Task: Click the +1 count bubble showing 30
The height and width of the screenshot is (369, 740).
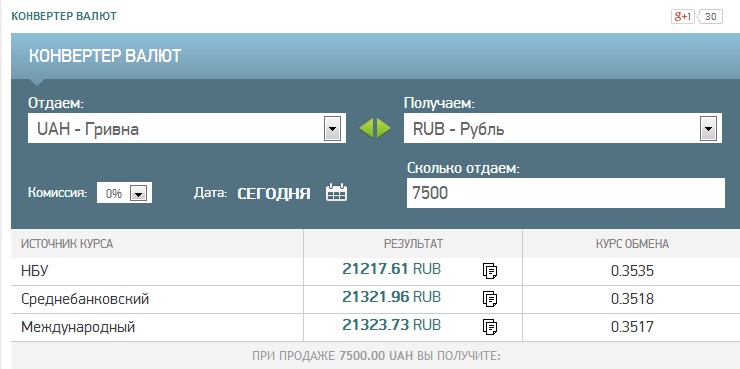Action: point(710,17)
